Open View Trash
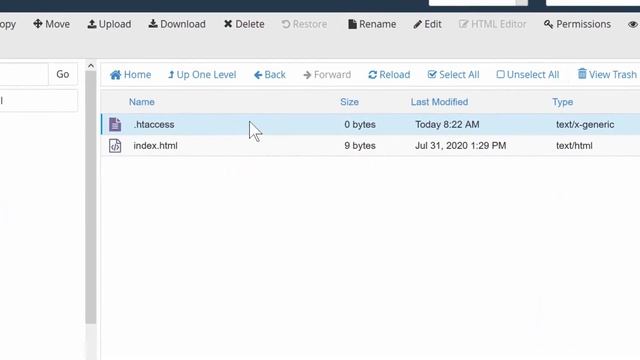Viewport: 640px width, 360px height. tap(607, 75)
